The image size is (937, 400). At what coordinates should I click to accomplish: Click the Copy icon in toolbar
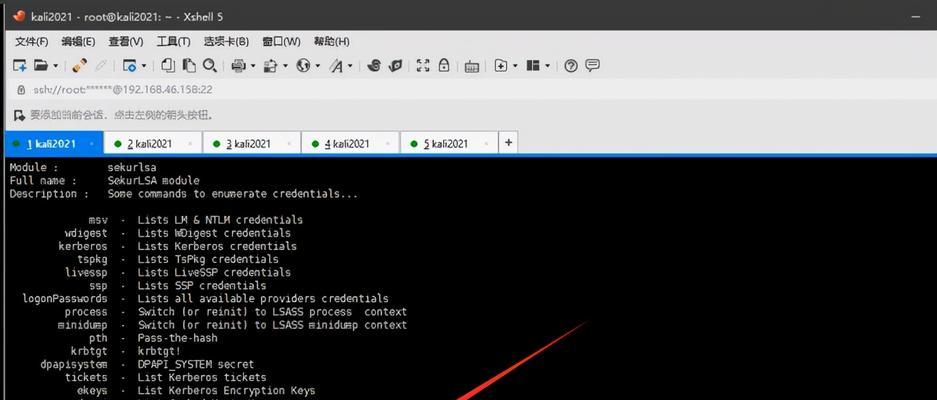tap(169, 65)
